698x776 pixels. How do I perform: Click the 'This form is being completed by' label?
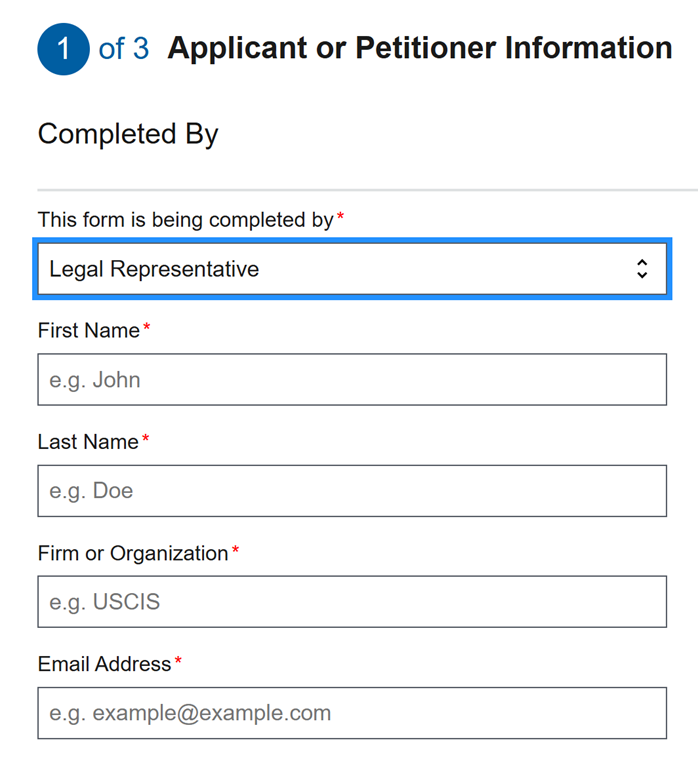[185, 220]
